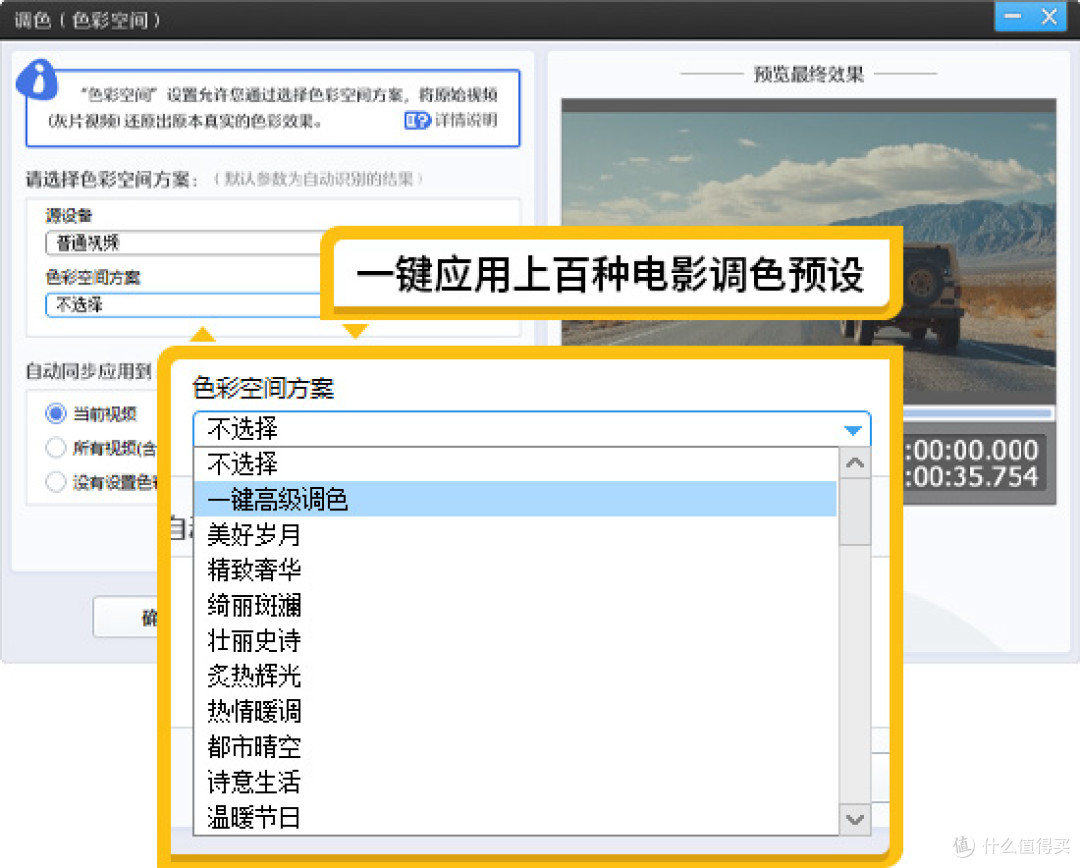The height and width of the screenshot is (868, 1080).
Task: Pick the 炙热辉光 preset
Action: tap(515, 676)
